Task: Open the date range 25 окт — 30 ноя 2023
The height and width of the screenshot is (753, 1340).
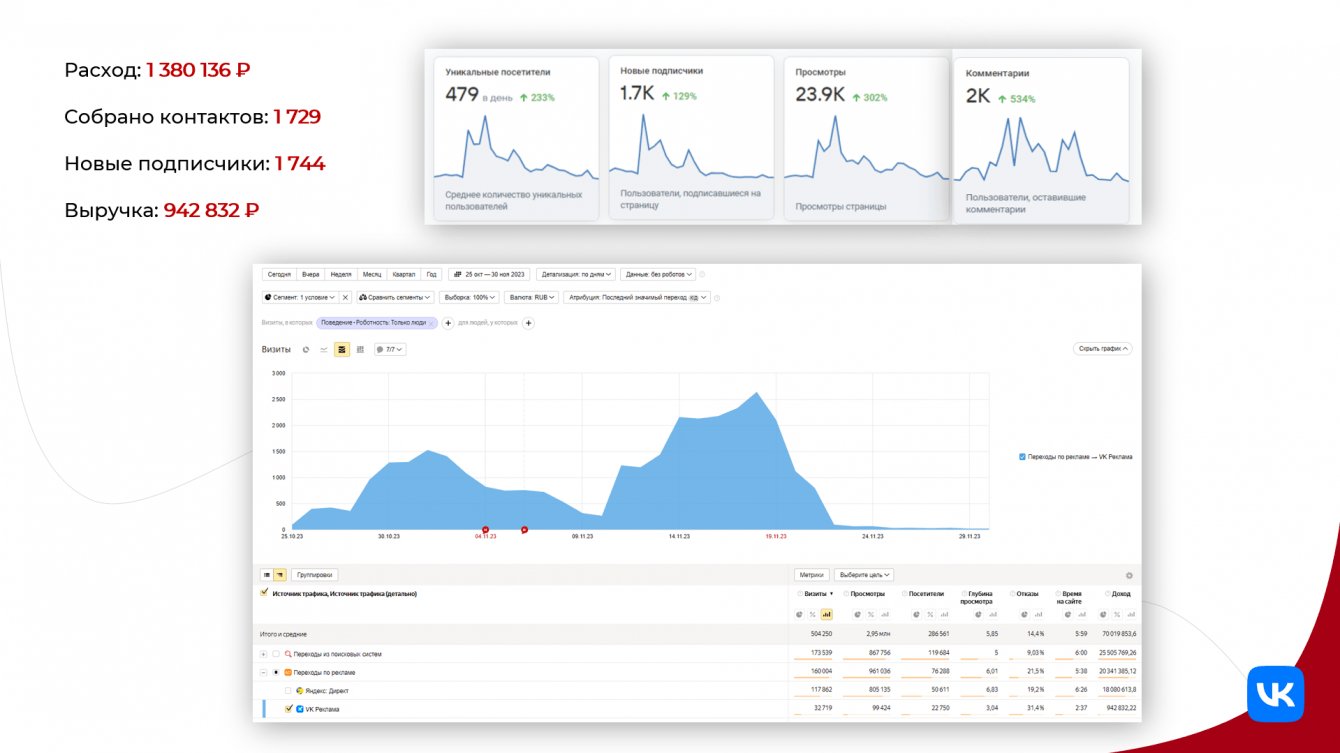Action: pos(489,274)
